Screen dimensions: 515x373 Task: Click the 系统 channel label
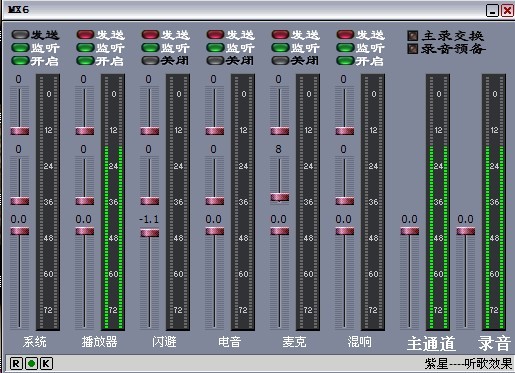coord(35,342)
